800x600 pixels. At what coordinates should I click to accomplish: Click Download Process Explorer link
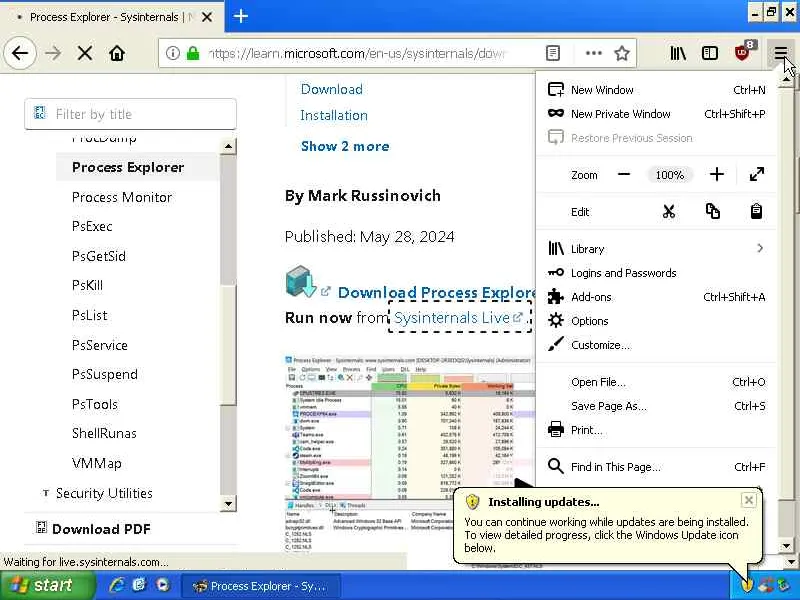pos(436,292)
